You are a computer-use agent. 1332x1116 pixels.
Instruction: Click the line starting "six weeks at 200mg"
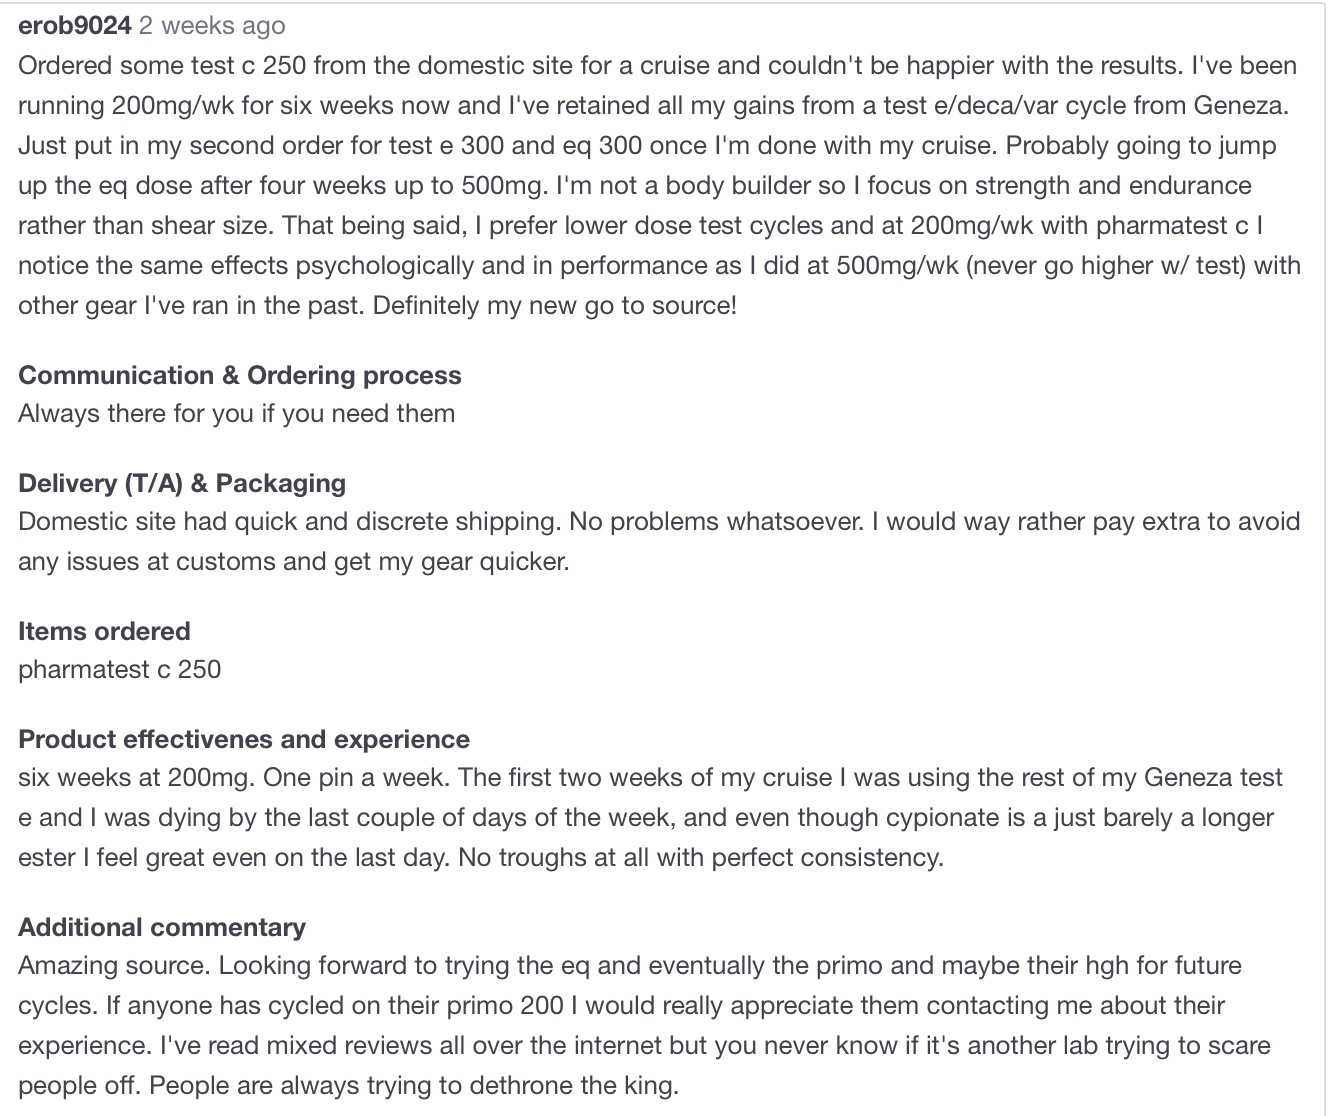[x=650, y=777]
